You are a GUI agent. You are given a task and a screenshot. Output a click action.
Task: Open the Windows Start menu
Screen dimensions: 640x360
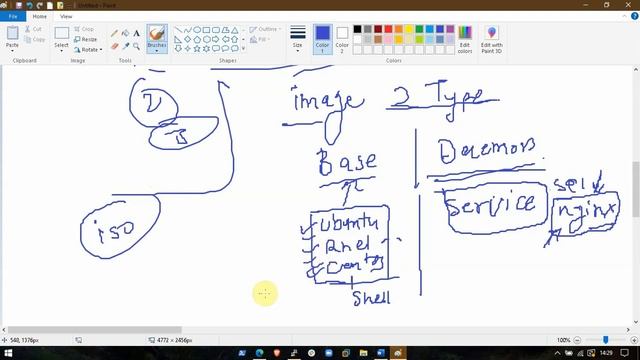coord(8,353)
